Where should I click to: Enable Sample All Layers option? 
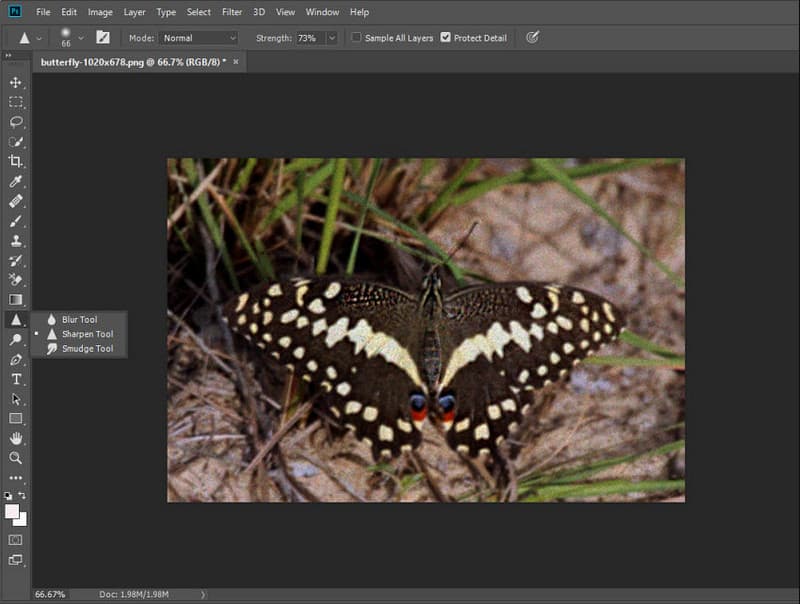pos(357,37)
